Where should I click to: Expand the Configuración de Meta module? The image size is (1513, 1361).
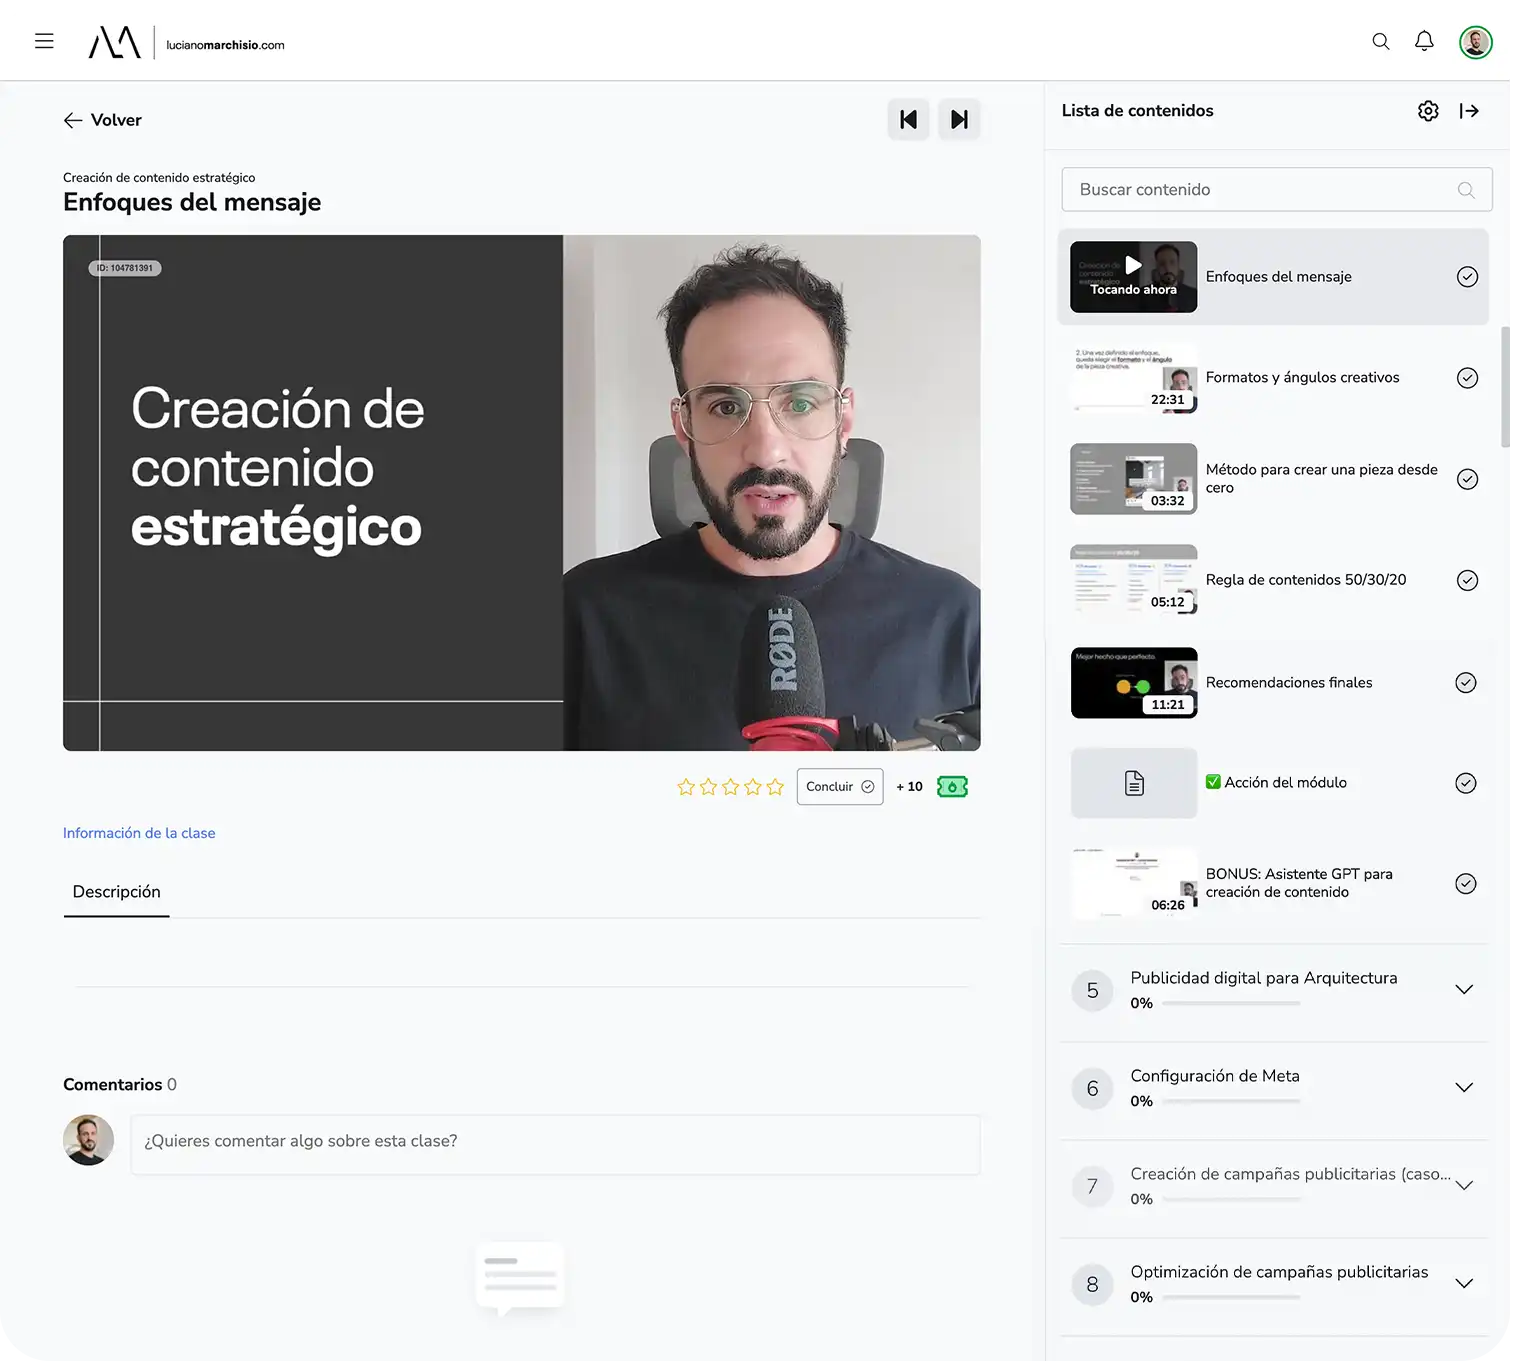pyautogui.click(x=1464, y=1088)
